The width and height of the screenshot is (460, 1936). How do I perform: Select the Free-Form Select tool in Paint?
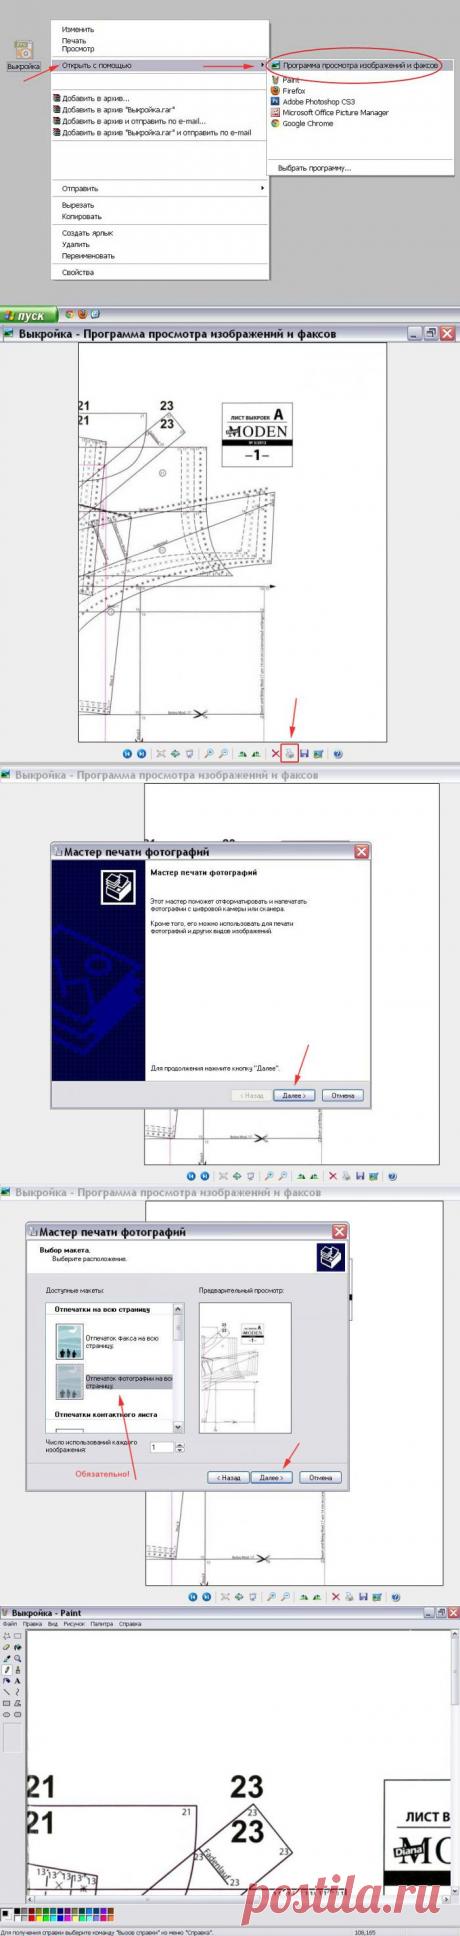pyautogui.click(x=6, y=1636)
